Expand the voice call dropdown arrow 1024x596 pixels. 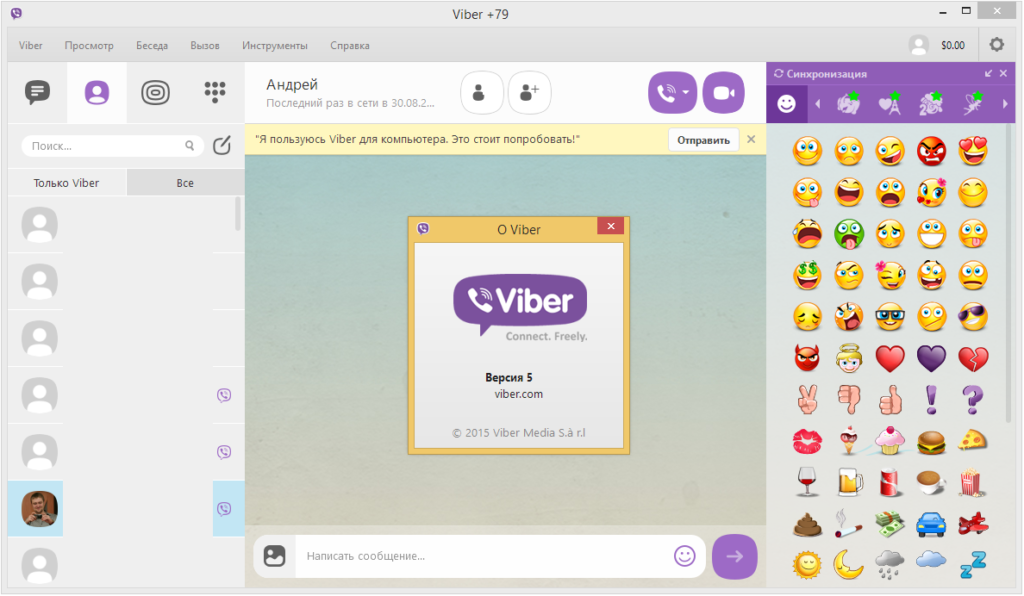(686, 94)
